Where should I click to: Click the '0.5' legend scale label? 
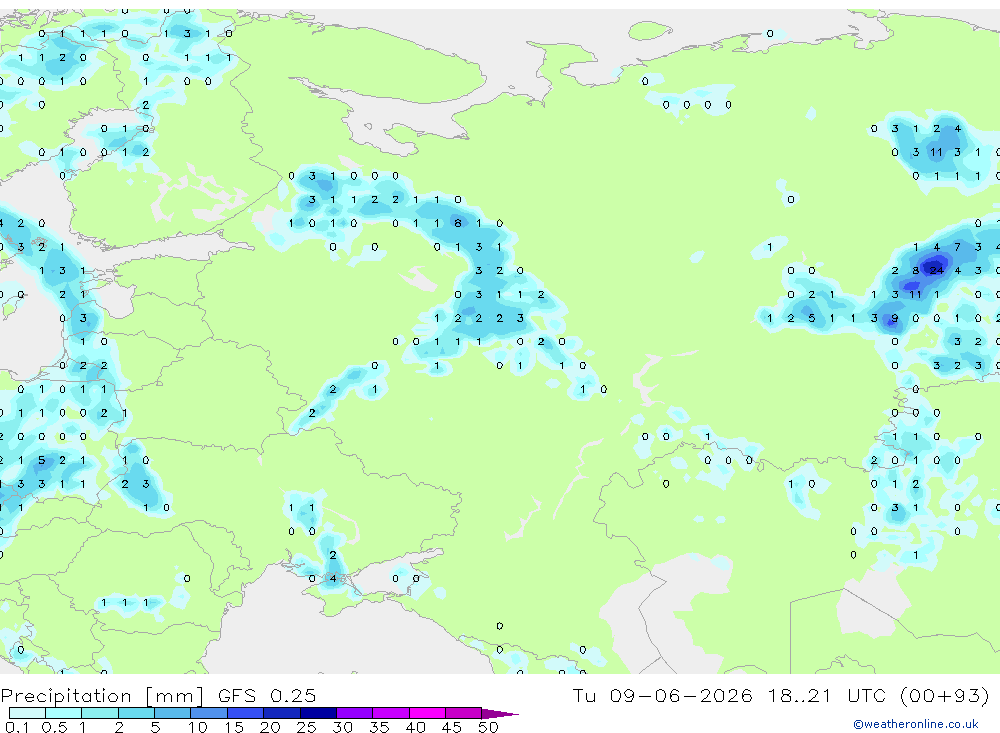[54, 727]
